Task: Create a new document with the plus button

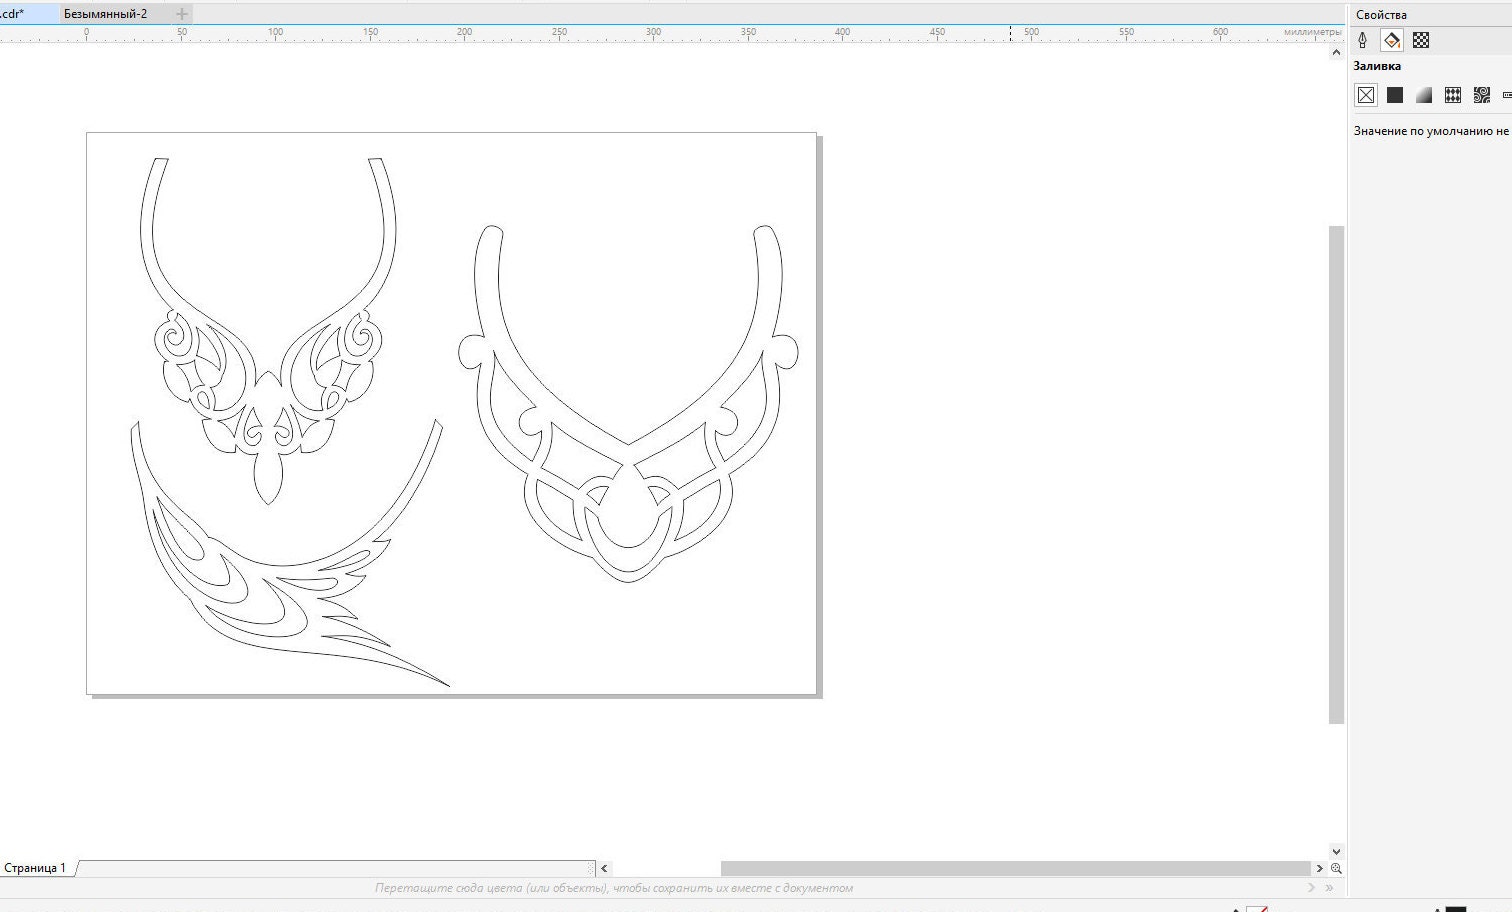Action: point(180,13)
